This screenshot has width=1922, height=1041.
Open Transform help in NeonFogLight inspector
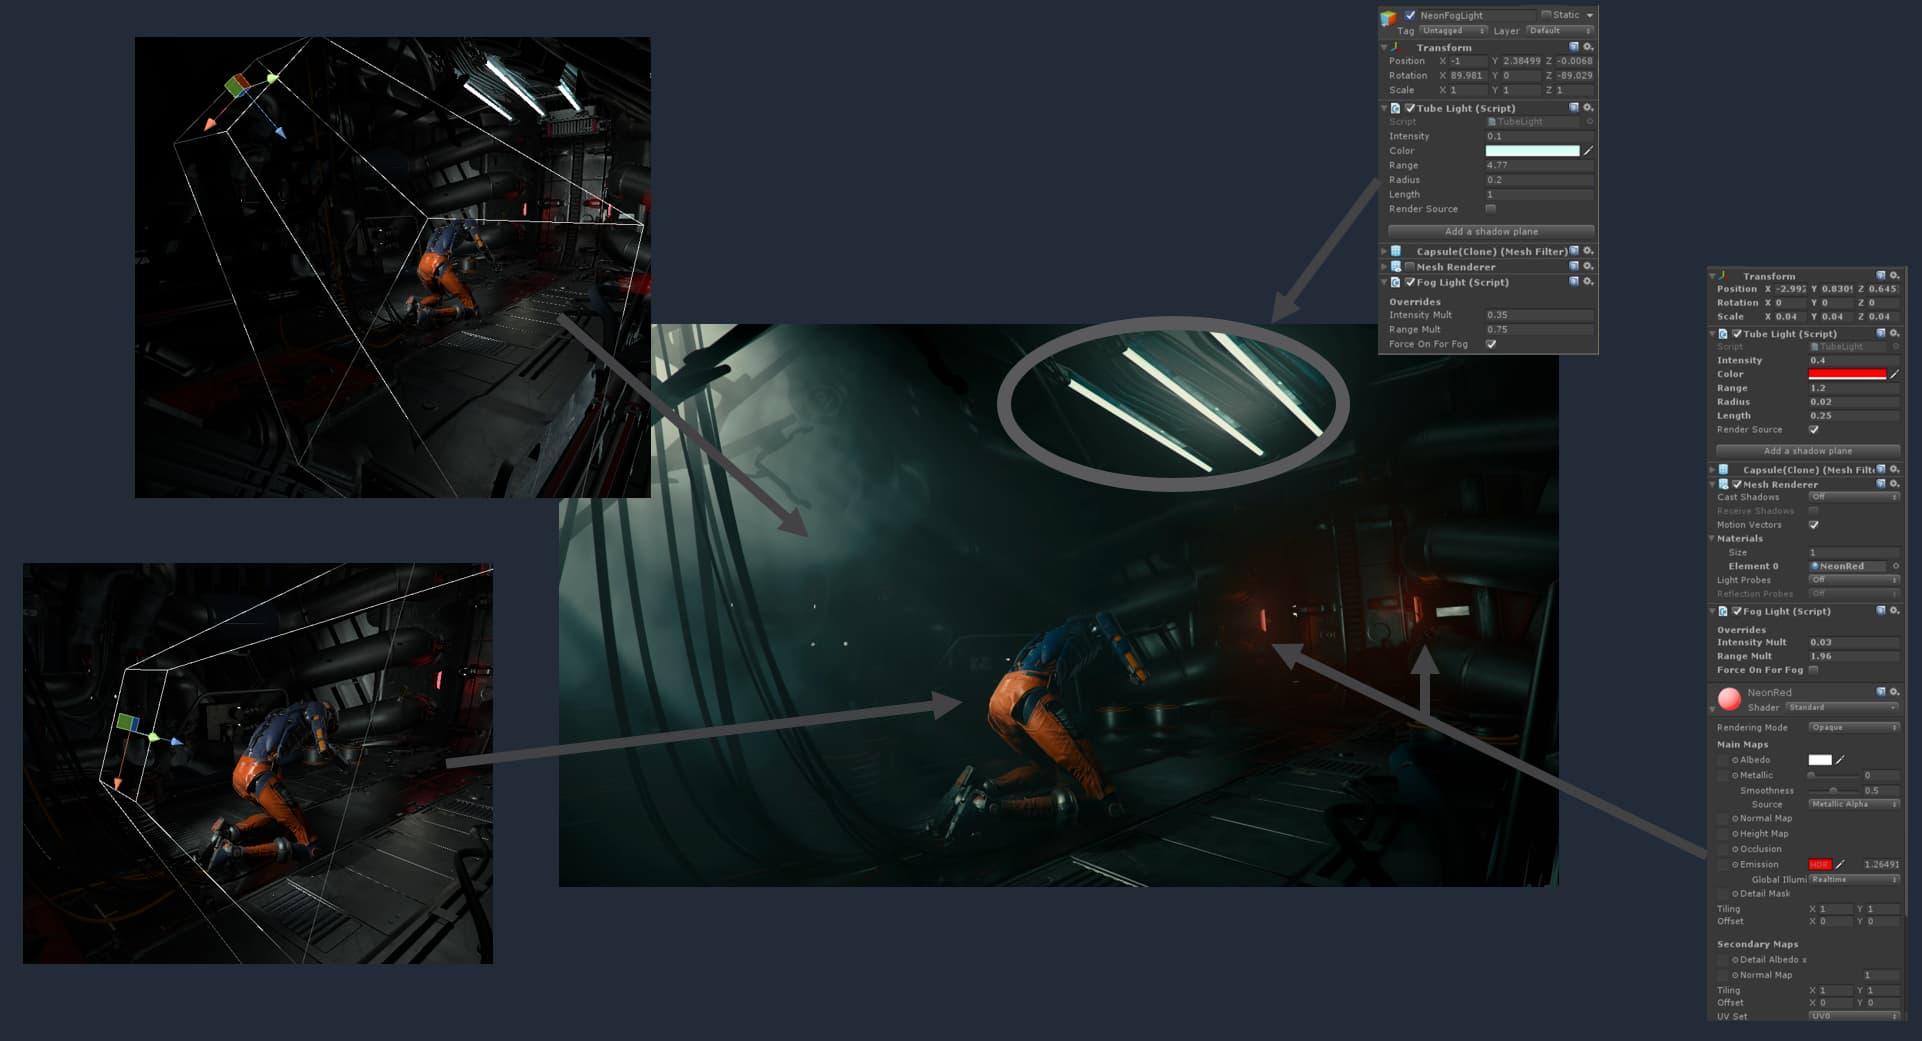tap(1574, 47)
